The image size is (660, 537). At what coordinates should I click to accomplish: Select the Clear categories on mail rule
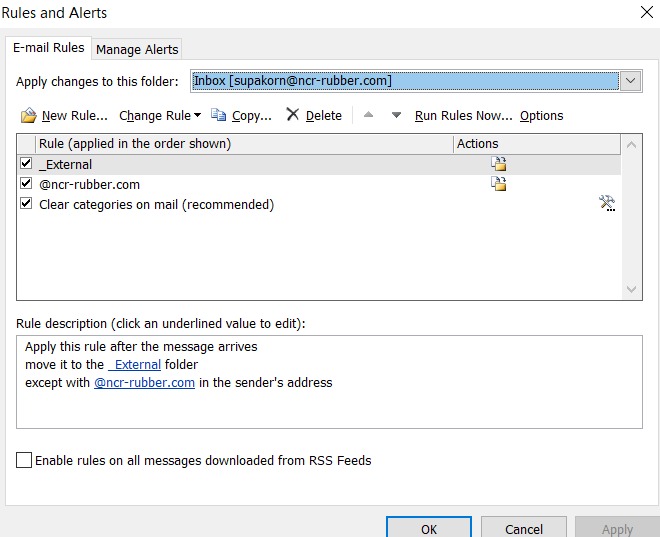click(x=156, y=205)
